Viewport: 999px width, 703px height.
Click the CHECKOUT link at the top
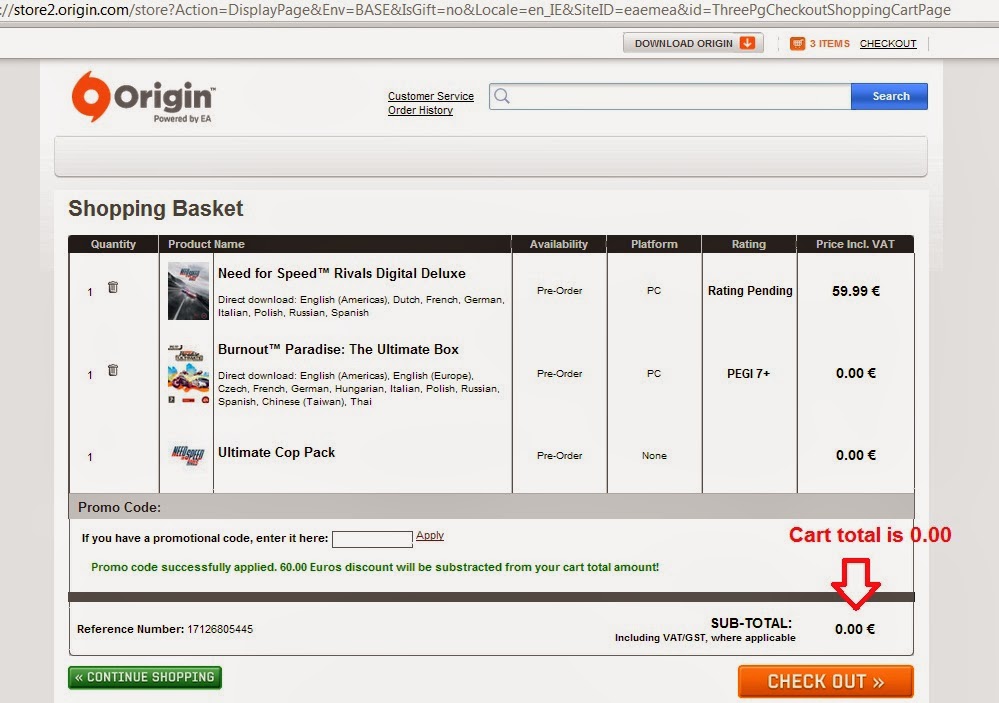(x=888, y=43)
